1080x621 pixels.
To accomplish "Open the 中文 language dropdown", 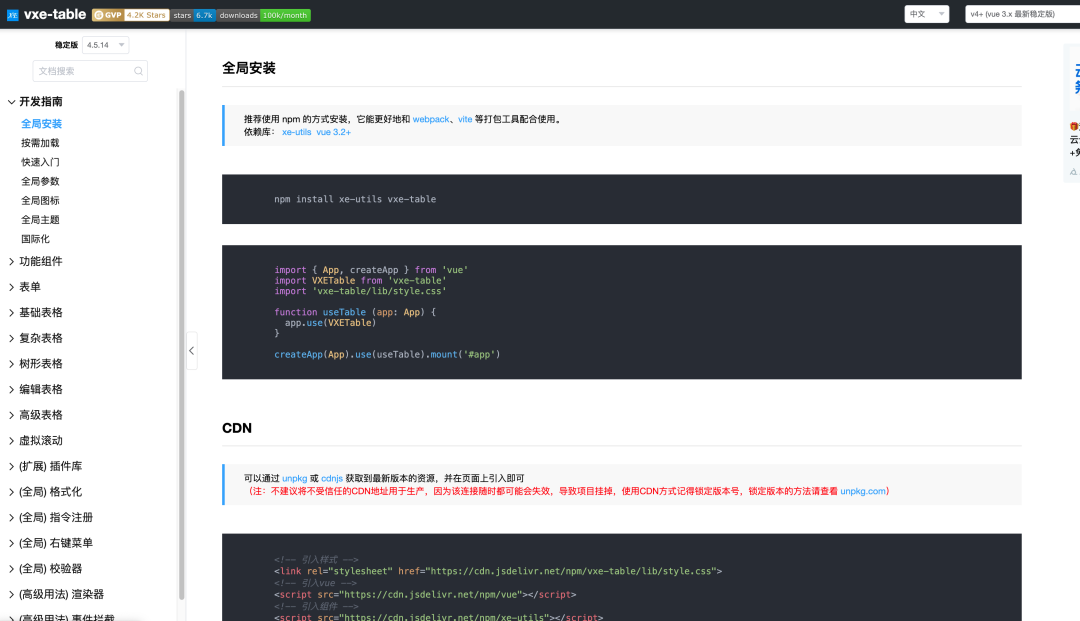I will point(926,14).
